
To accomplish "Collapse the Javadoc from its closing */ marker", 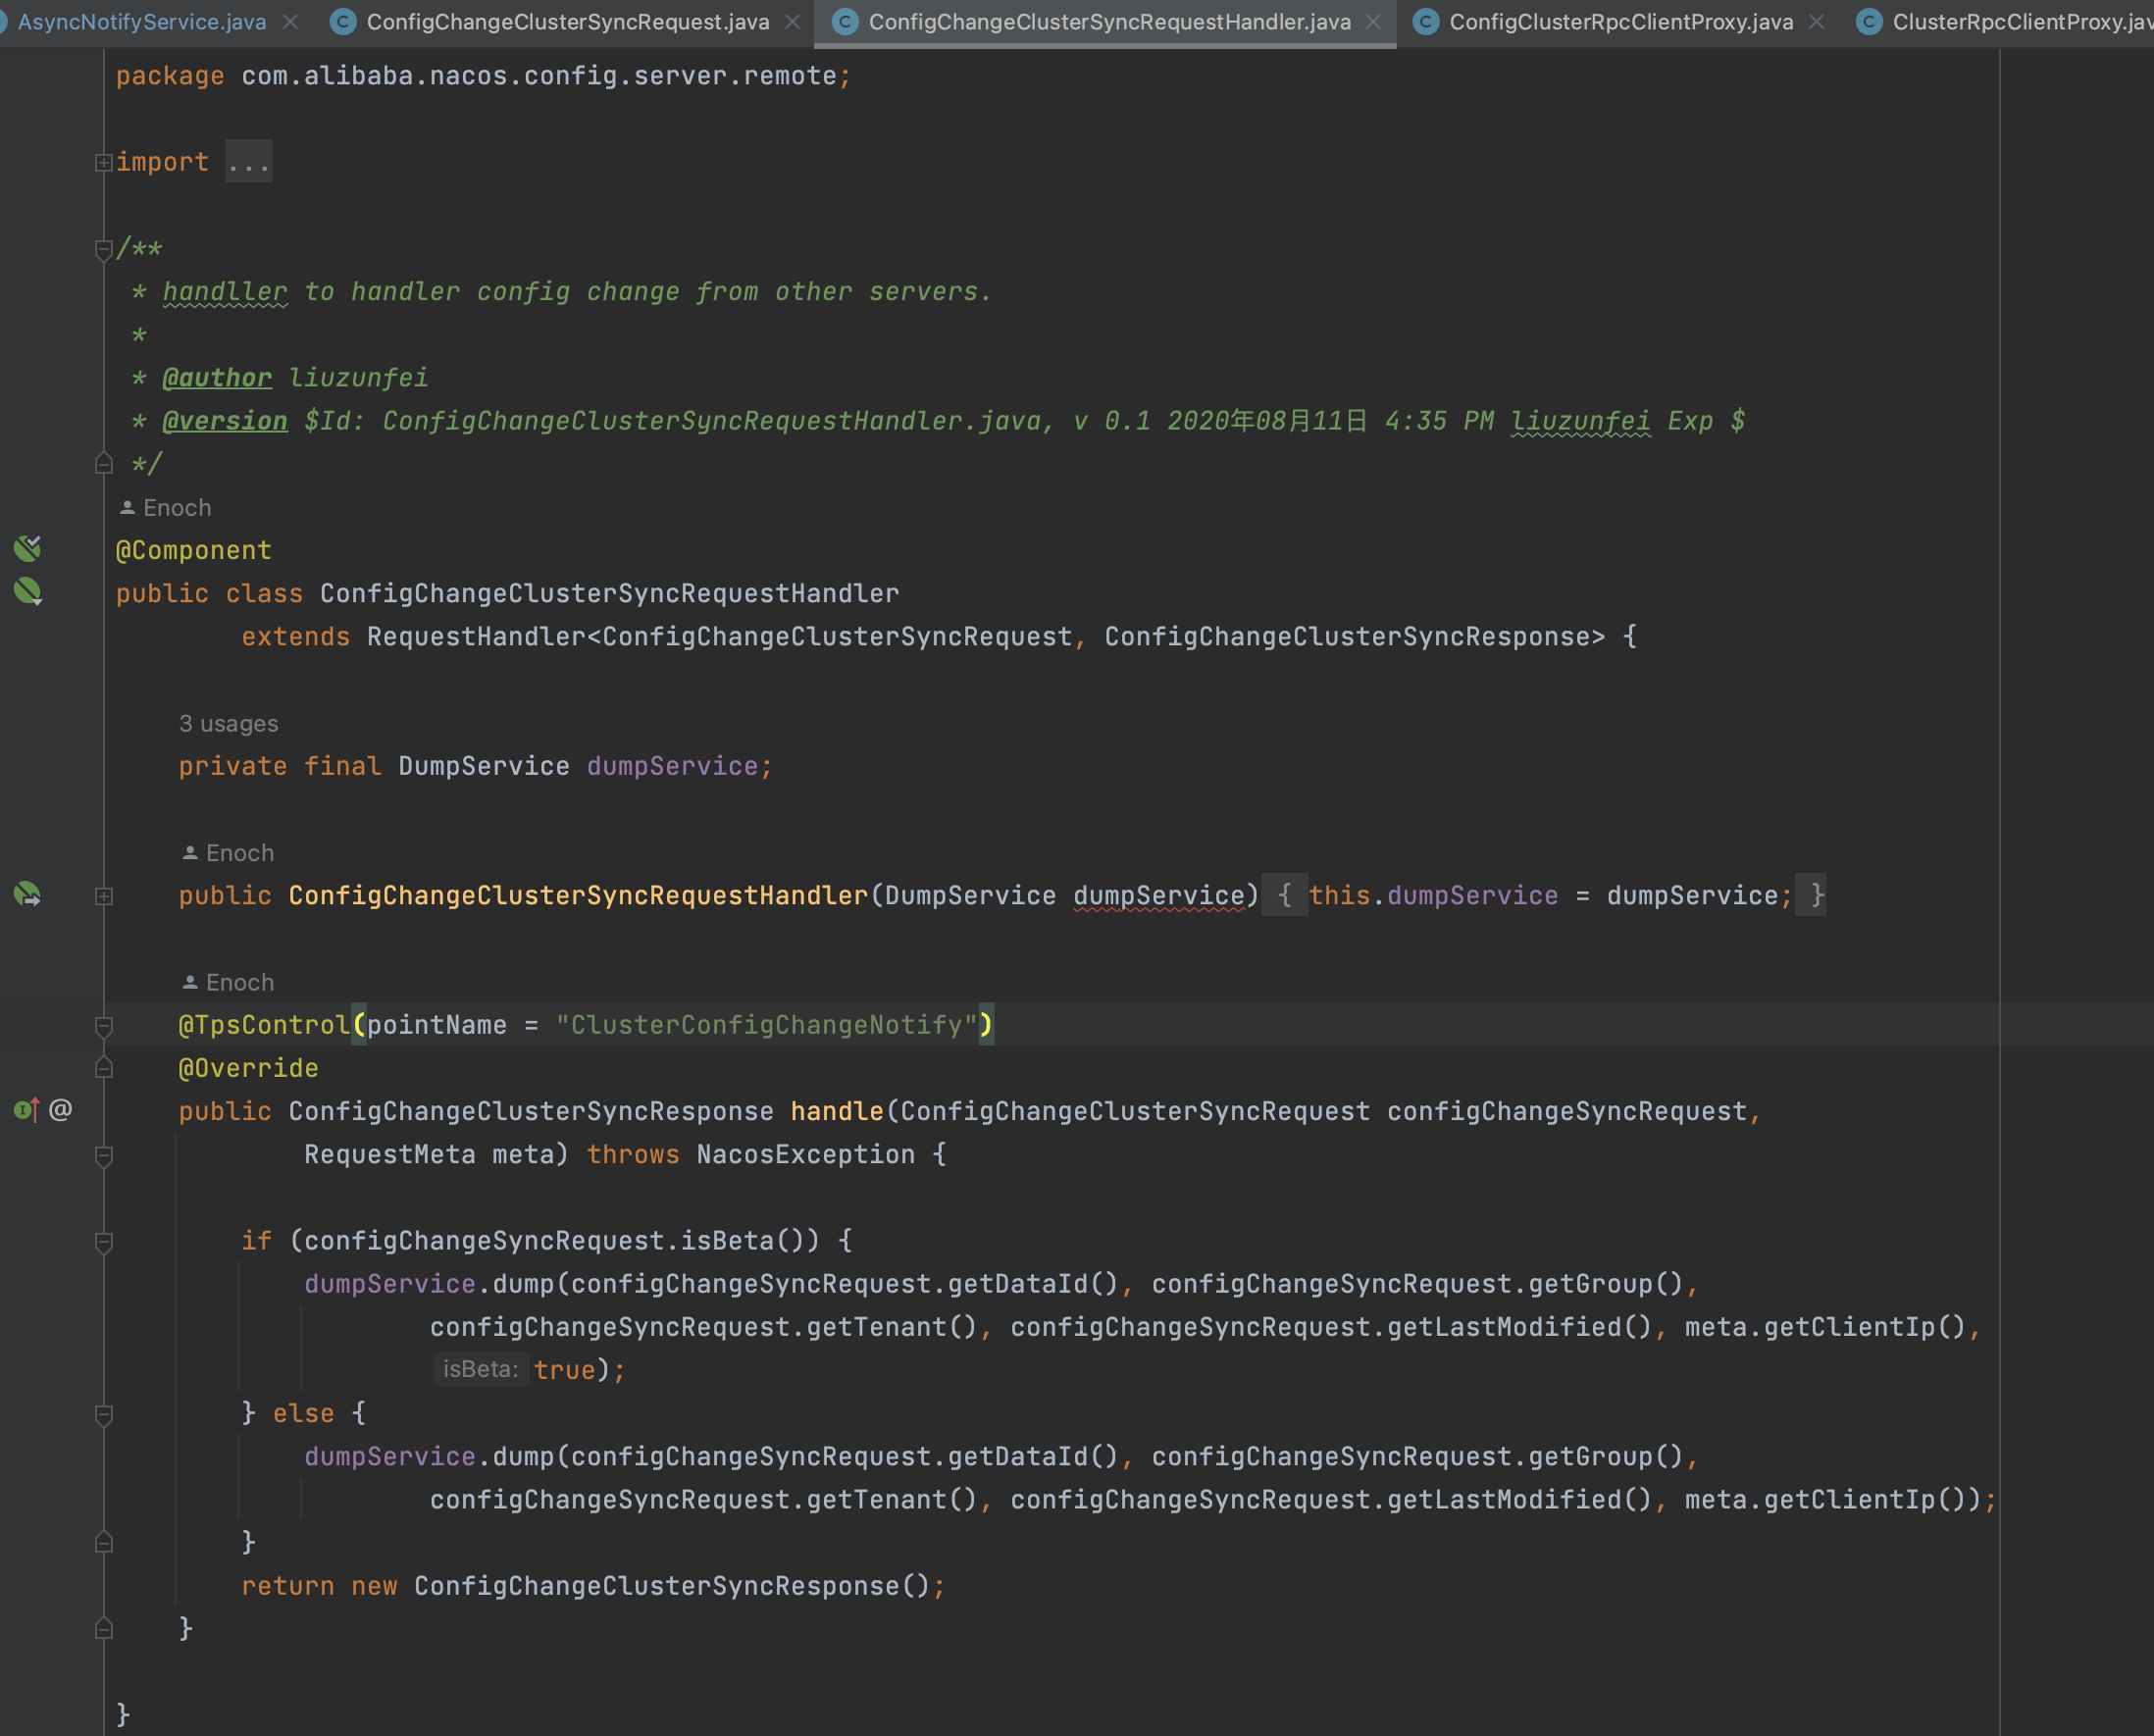I will [x=103, y=464].
